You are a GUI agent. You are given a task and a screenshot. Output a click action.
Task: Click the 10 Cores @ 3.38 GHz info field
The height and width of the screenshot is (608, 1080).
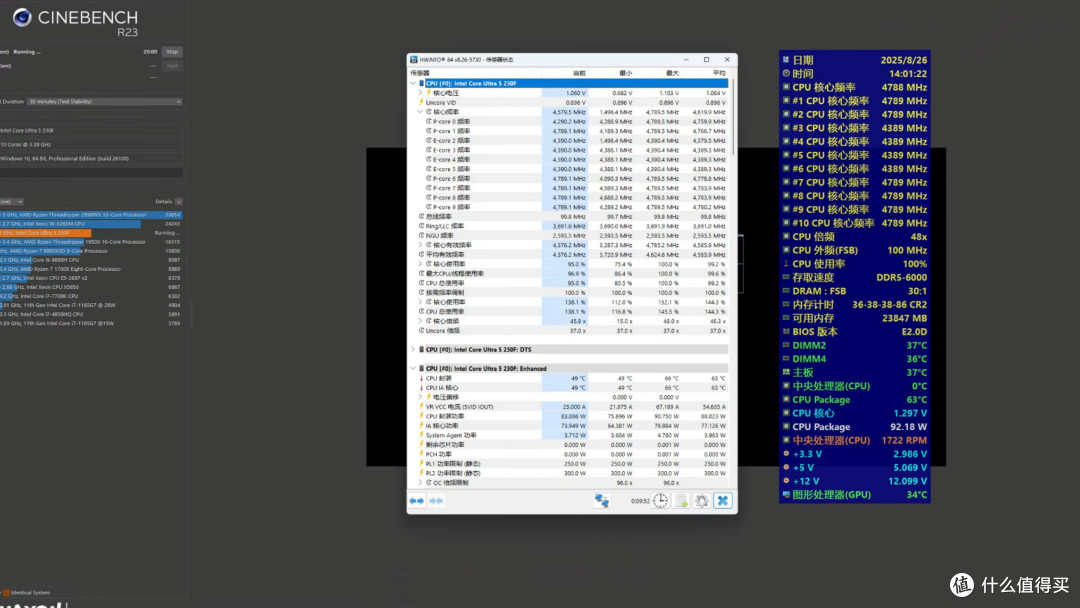pyautogui.click(x=91, y=145)
